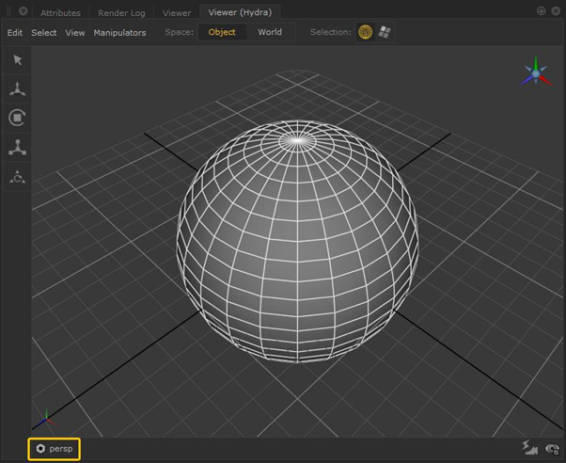
Task: Open the persp camera dropdown
Action: [x=54, y=449]
